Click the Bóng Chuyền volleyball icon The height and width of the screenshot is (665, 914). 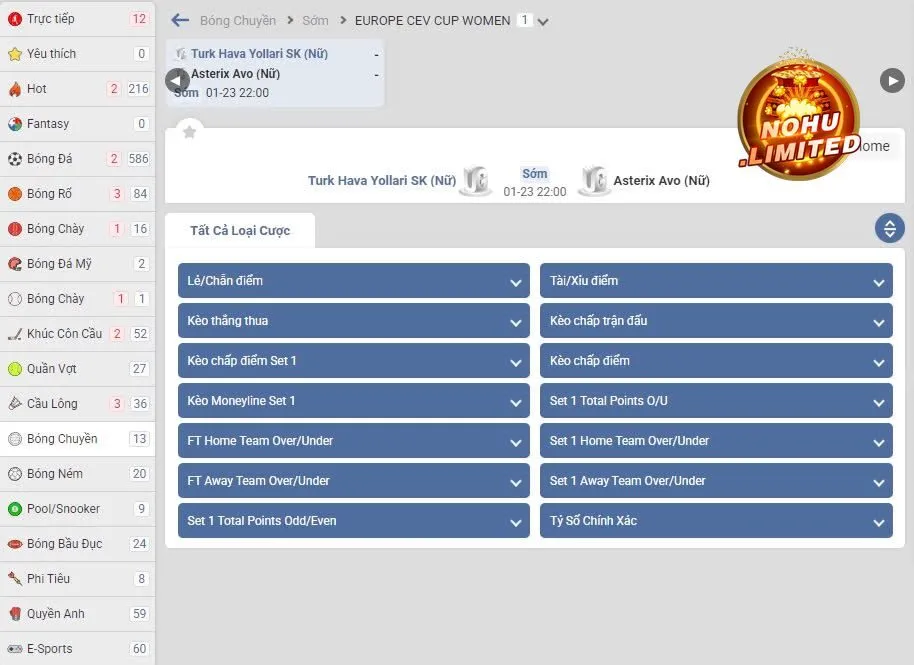[x=15, y=439]
